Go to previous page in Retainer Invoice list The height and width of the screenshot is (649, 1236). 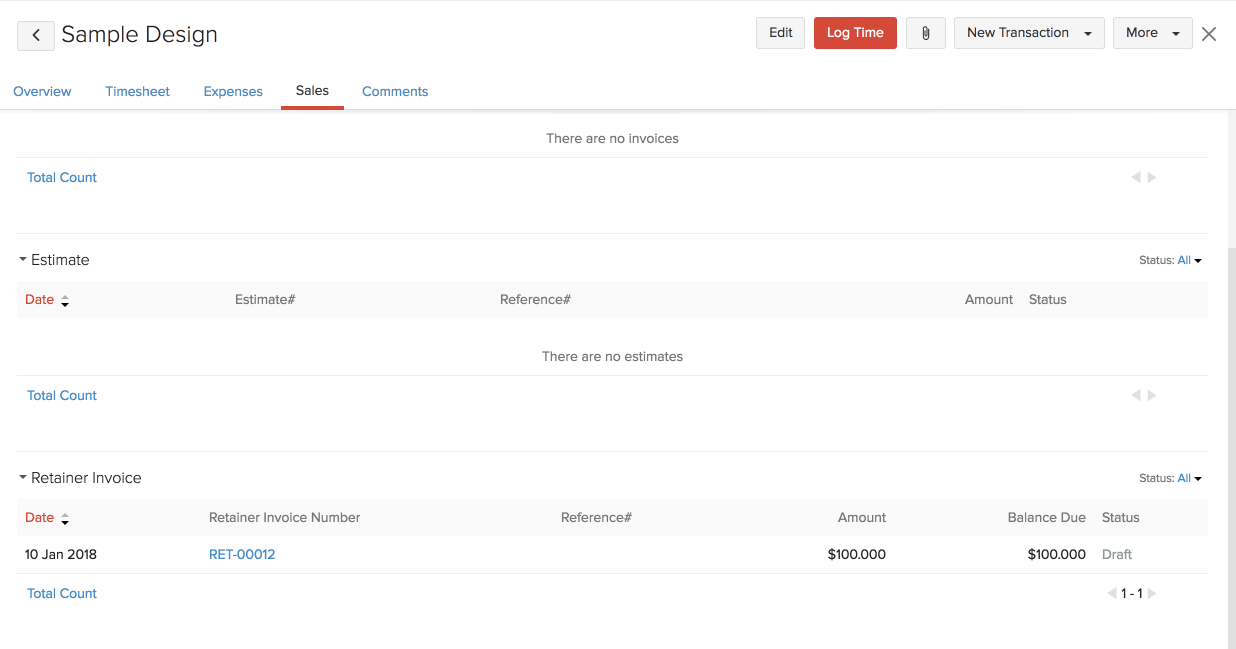1112,594
